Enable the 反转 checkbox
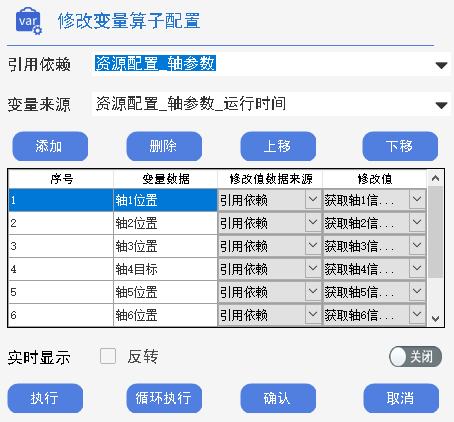This screenshot has width=454, height=422. (108, 356)
